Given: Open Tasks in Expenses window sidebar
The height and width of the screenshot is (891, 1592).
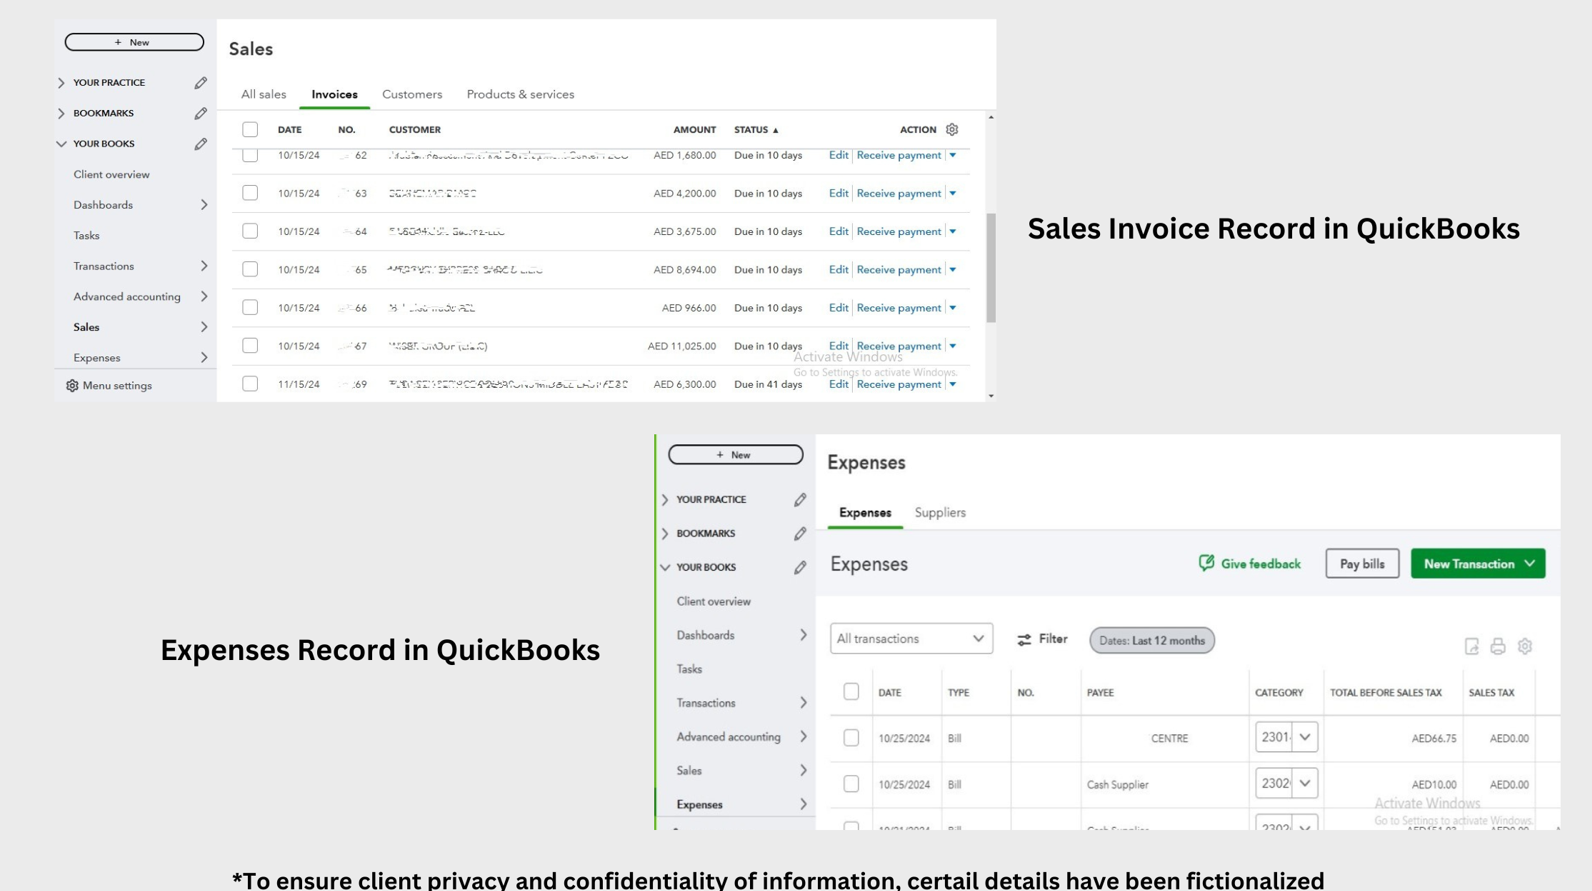Looking at the screenshot, I should click(689, 669).
